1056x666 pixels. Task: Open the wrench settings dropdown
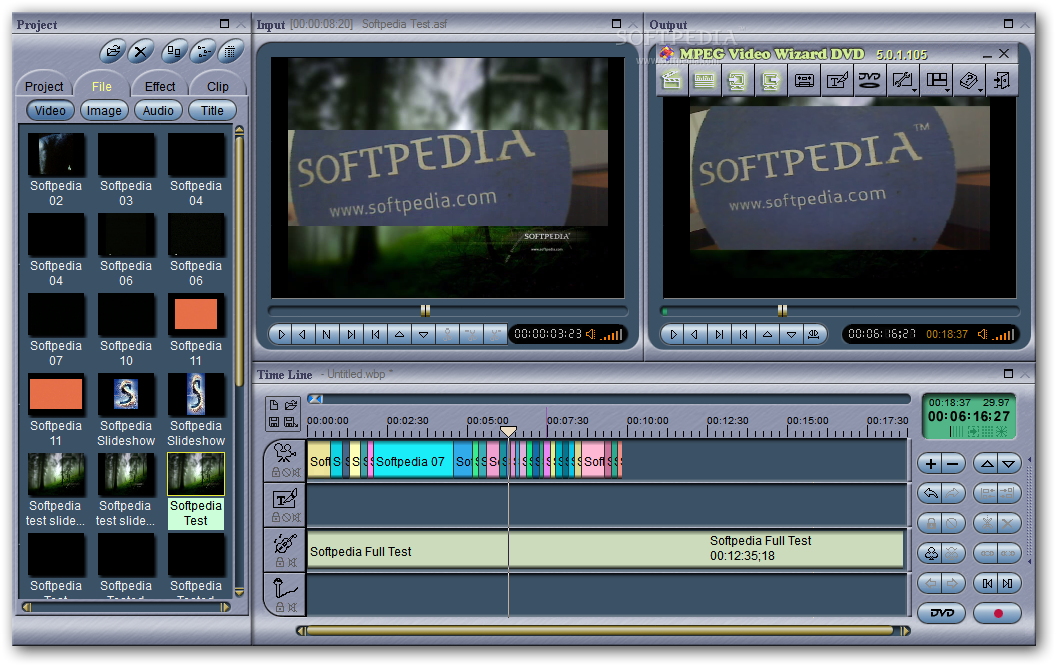903,81
